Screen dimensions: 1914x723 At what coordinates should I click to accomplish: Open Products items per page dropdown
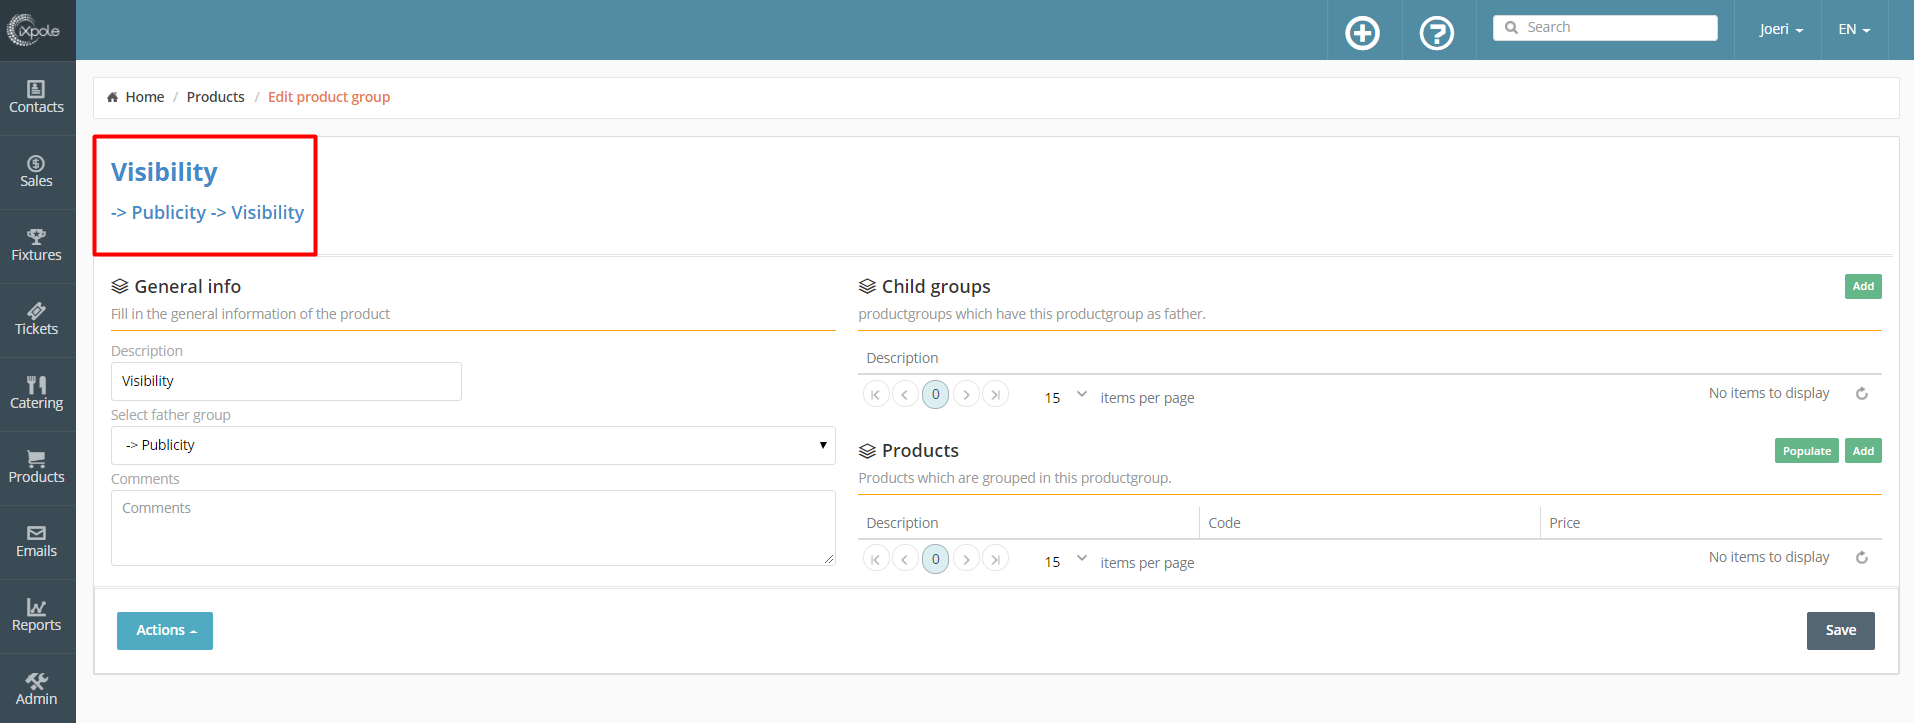point(1064,560)
